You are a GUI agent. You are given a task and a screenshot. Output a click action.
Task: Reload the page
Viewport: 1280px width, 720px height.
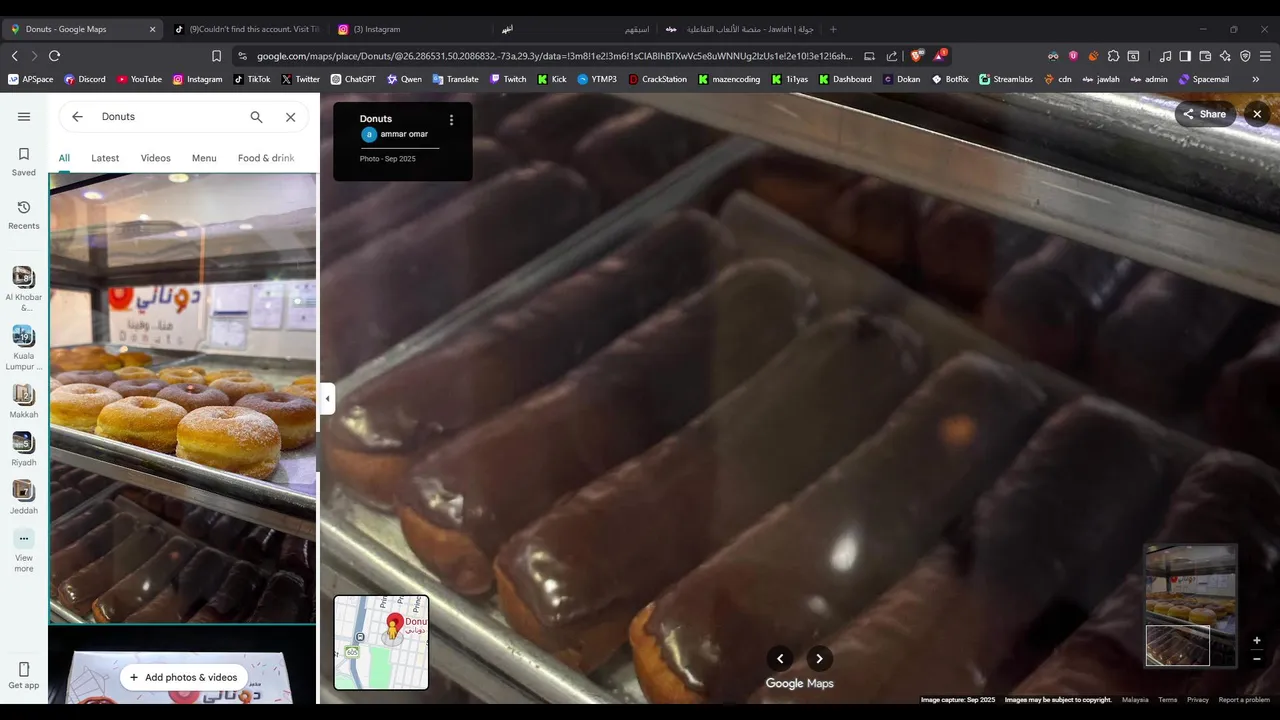click(54, 56)
